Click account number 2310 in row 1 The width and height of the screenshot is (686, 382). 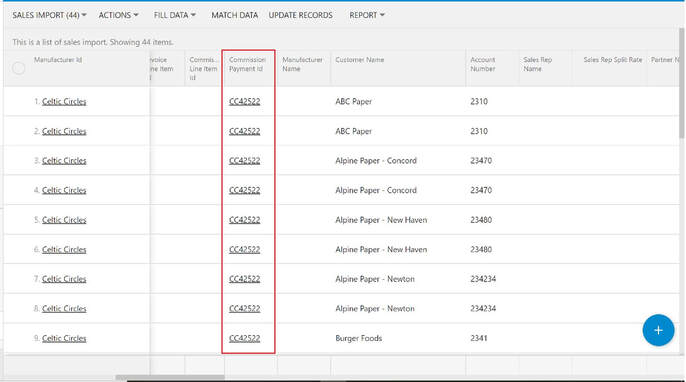tap(479, 102)
